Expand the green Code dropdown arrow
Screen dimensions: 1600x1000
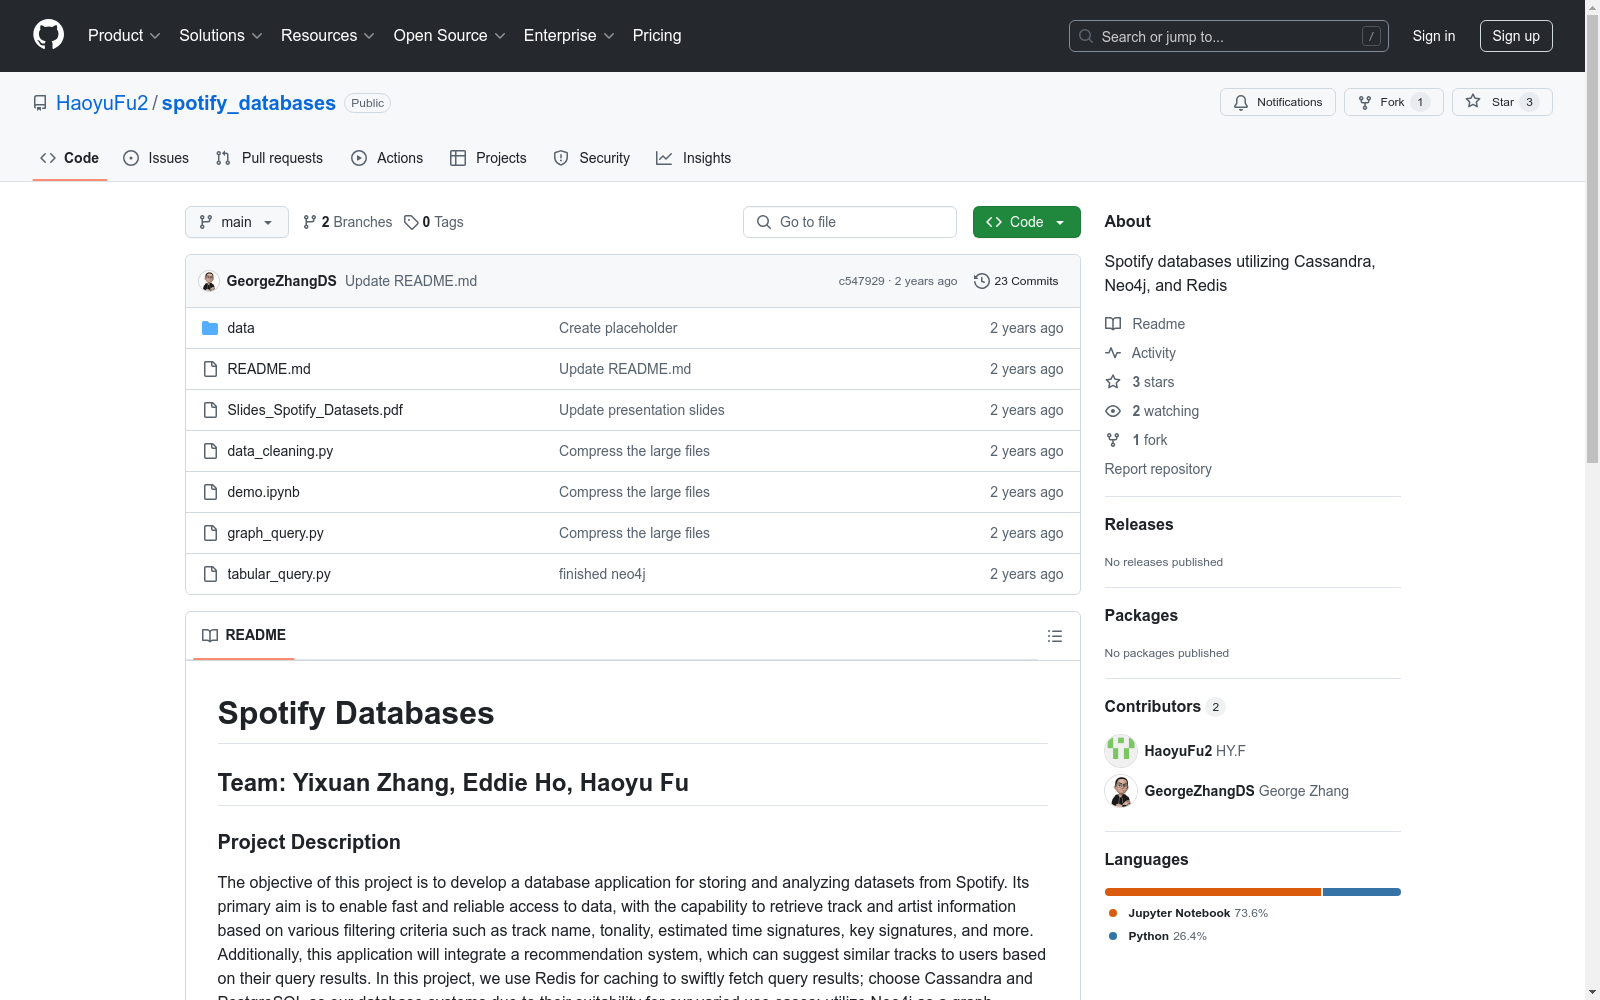1060,222
